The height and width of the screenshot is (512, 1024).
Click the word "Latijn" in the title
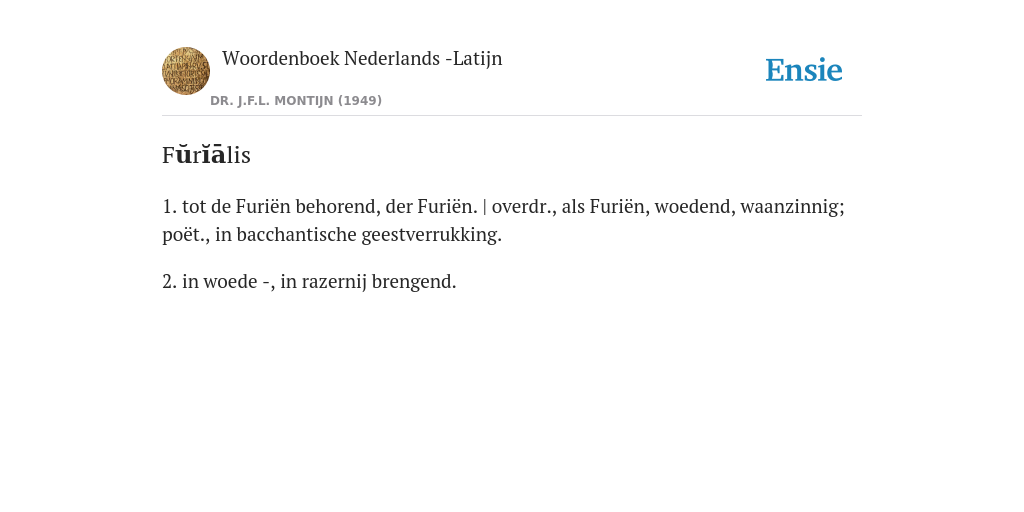[477, 58]
